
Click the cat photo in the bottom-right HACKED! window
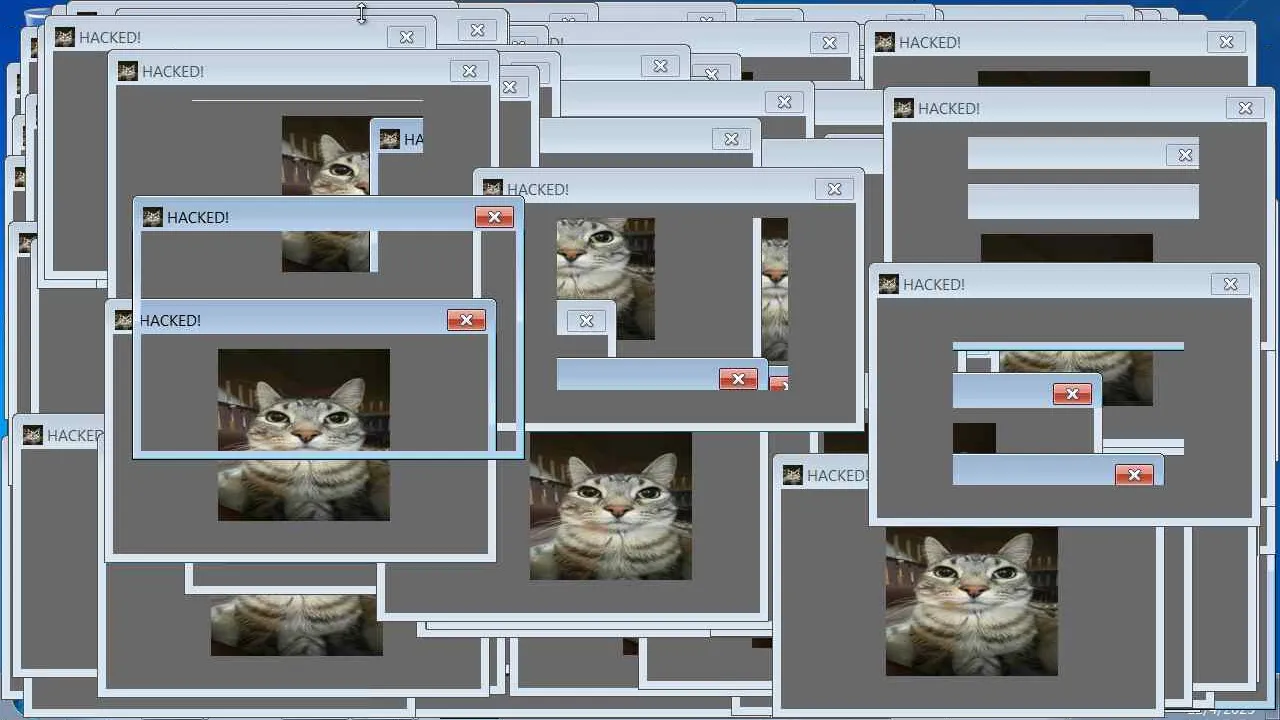(x=972, y=601)
